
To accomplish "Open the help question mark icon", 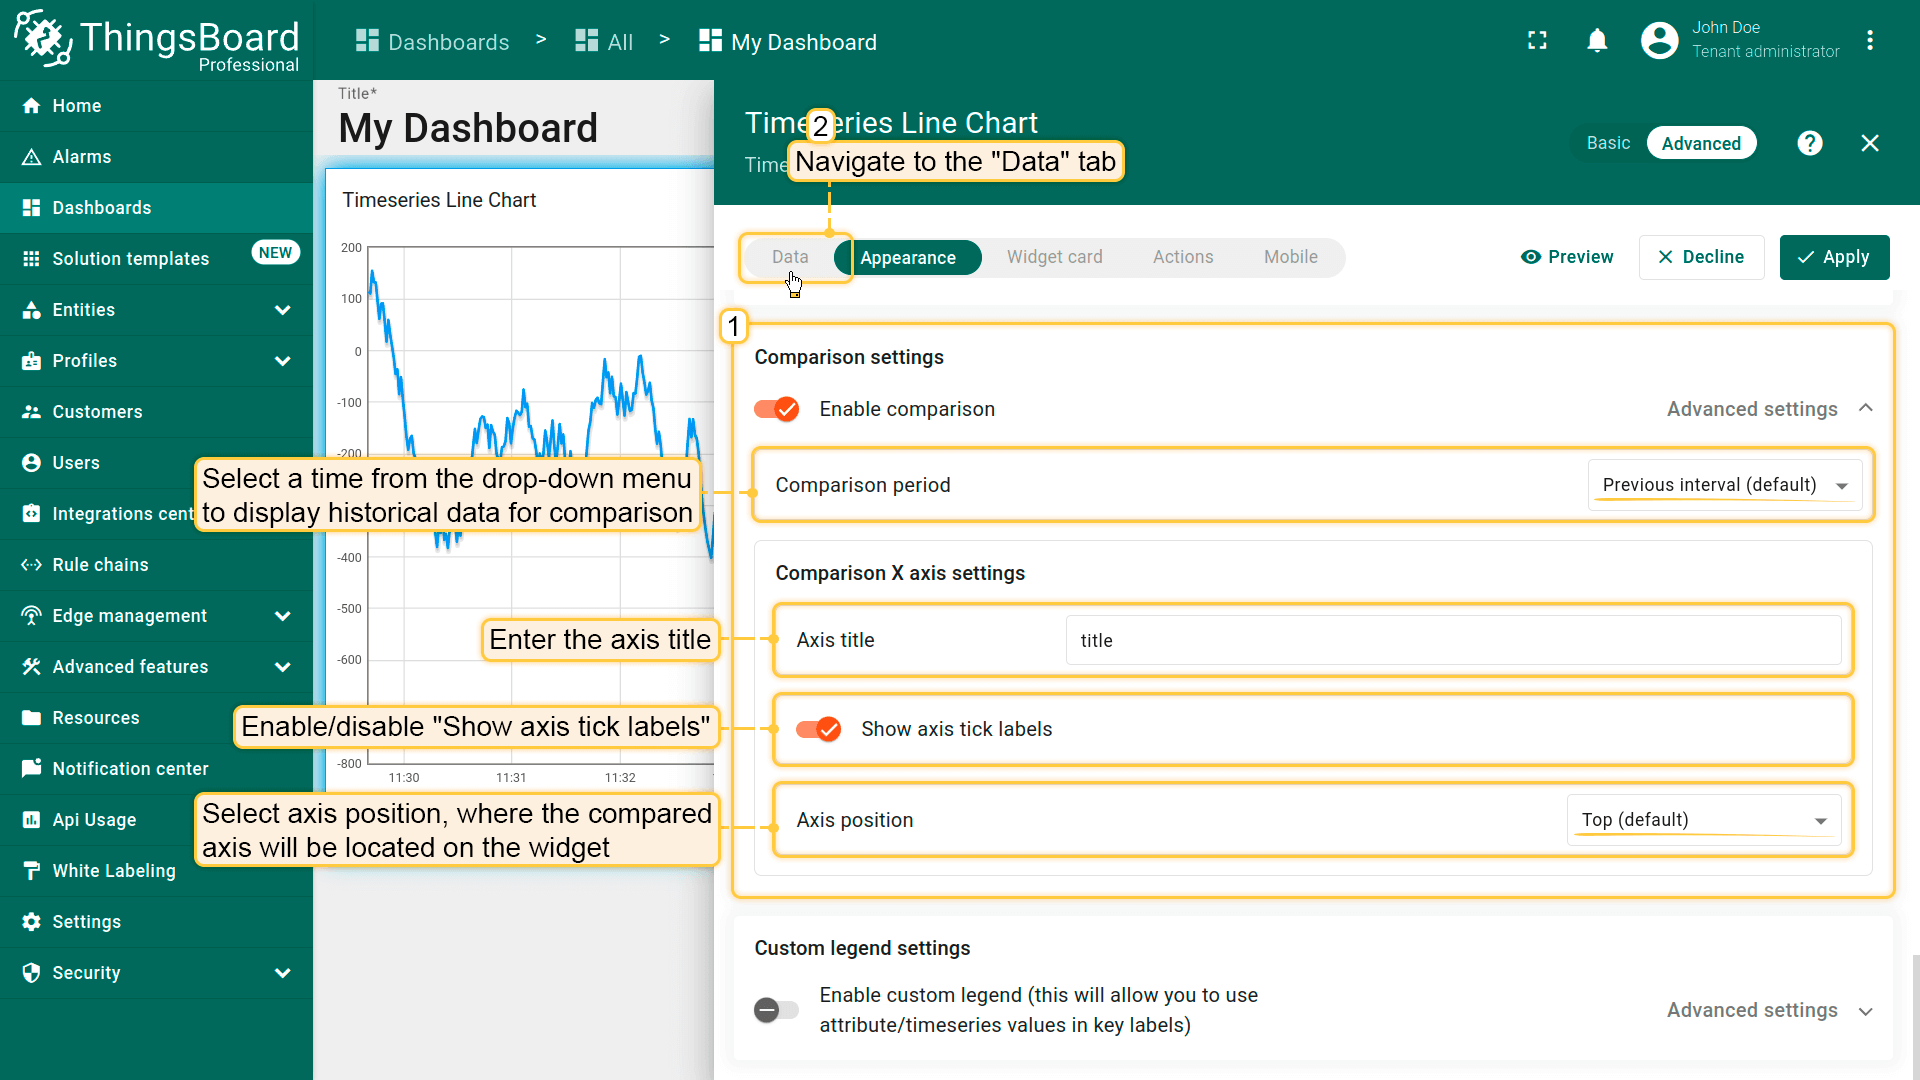I will point(1809,143).
